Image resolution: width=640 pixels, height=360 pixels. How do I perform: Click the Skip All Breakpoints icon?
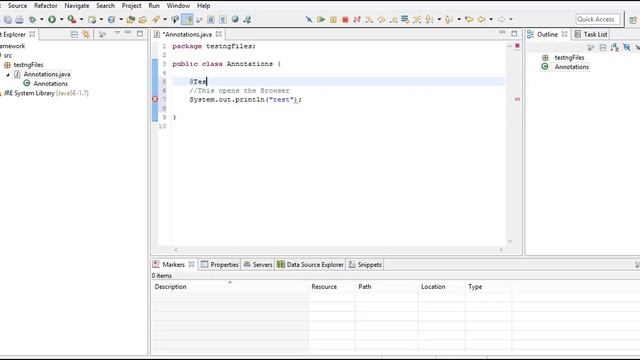click(x=309, y=19)
